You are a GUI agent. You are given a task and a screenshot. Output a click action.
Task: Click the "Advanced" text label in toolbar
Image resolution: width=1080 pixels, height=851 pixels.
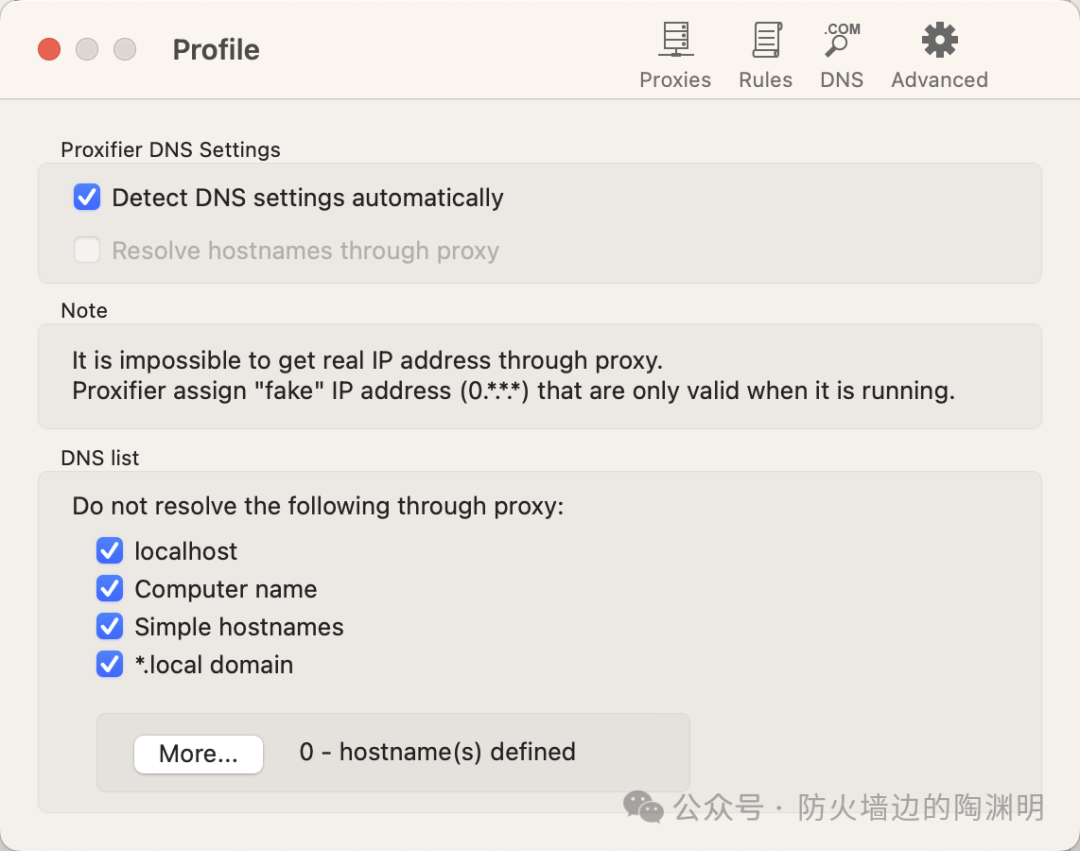pos(939,80)
